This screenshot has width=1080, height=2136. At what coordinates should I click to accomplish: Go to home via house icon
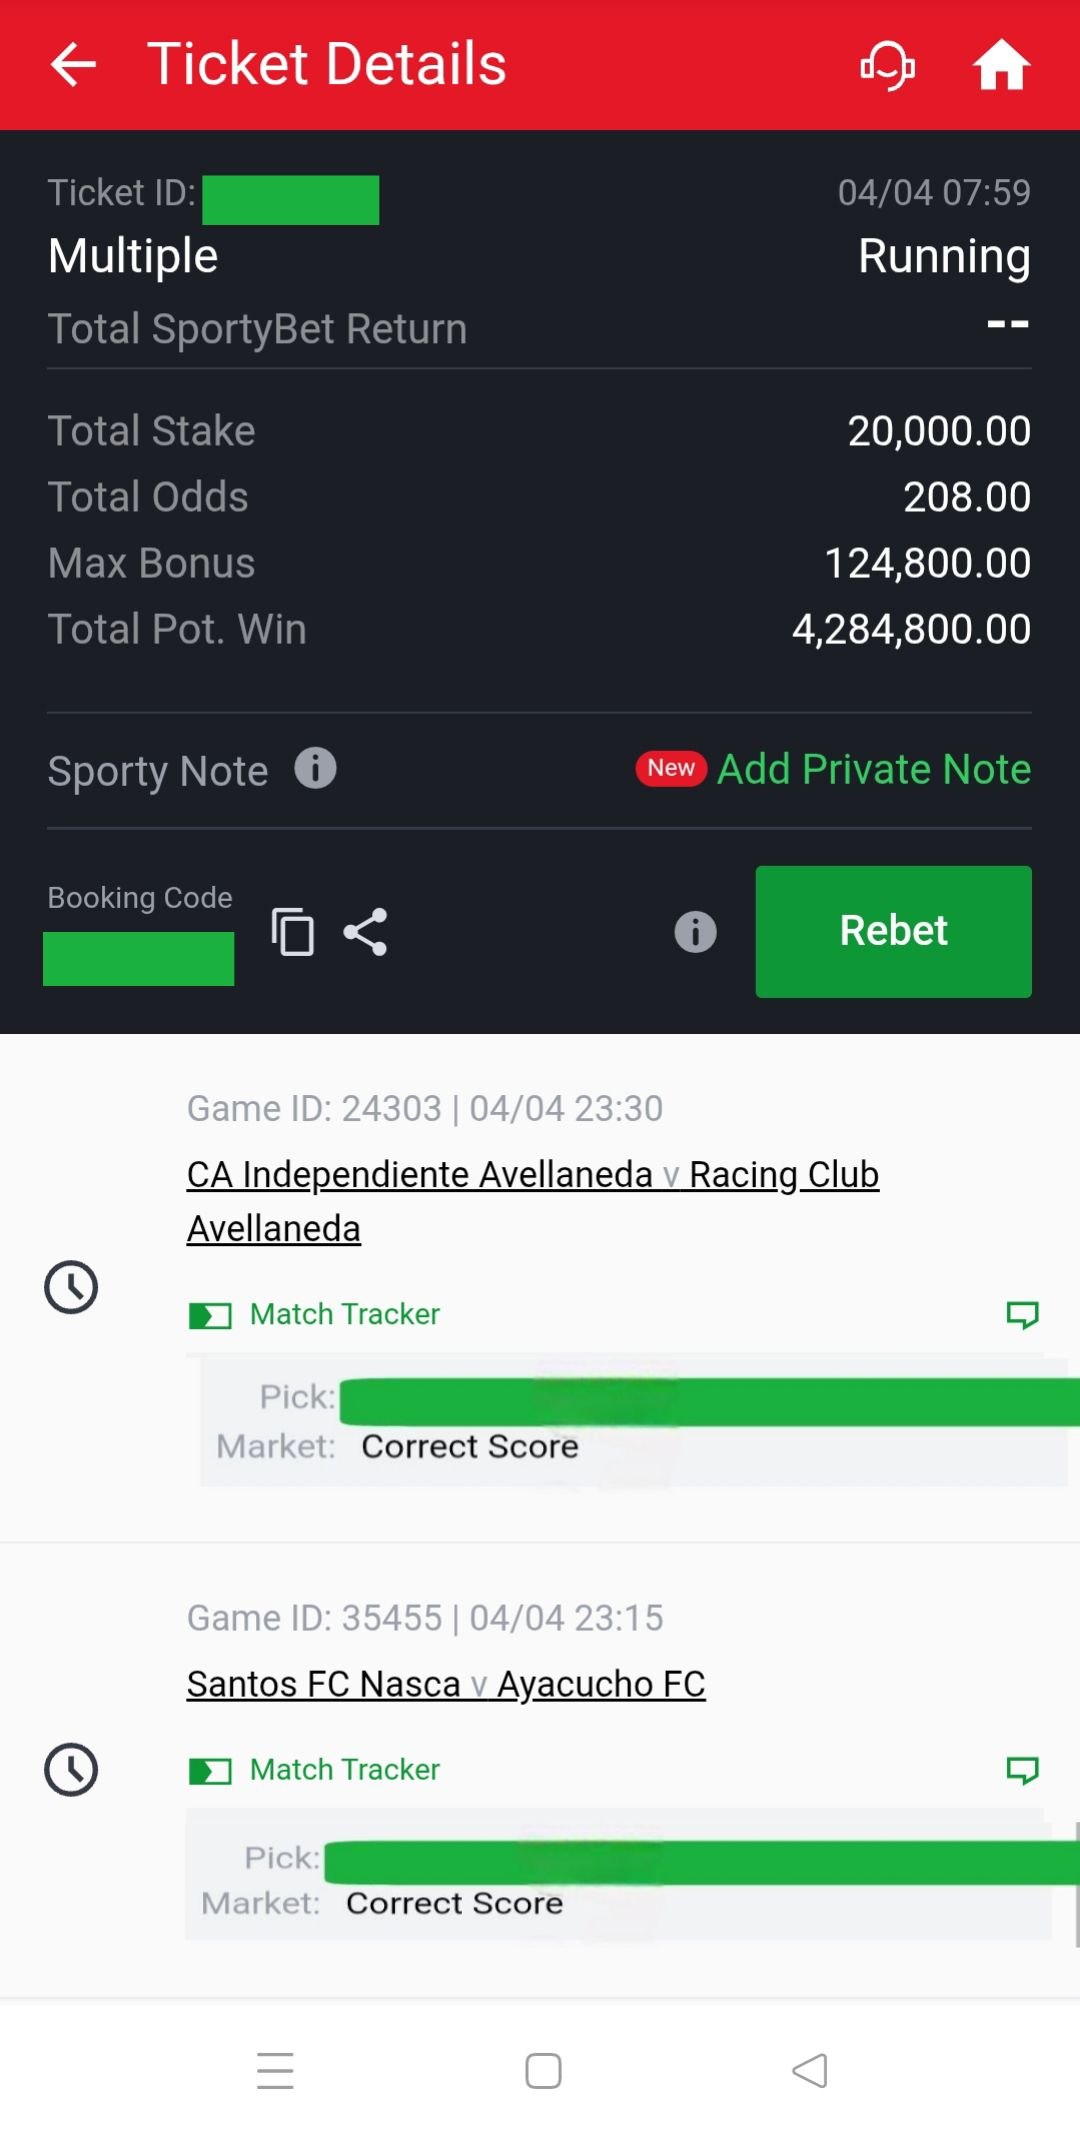(1001, 65)
